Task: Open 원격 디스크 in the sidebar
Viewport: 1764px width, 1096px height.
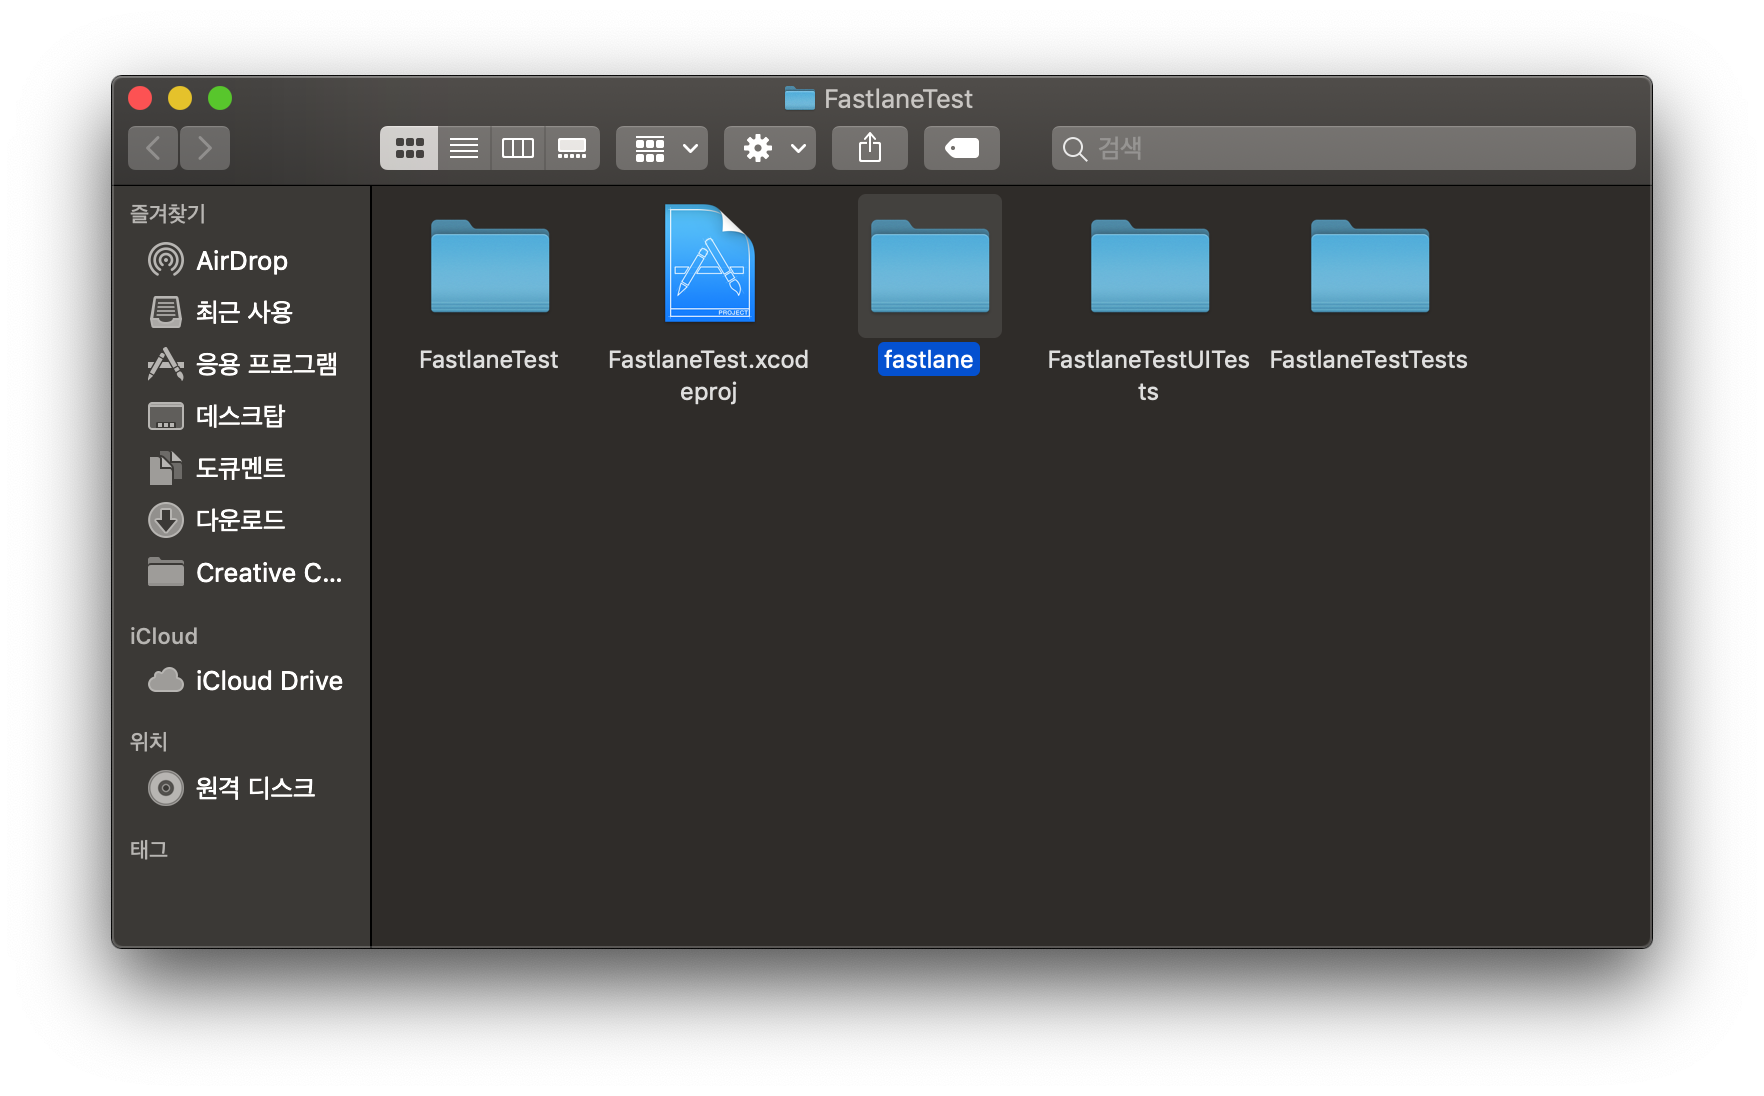Action: click(x=240, y=789)
